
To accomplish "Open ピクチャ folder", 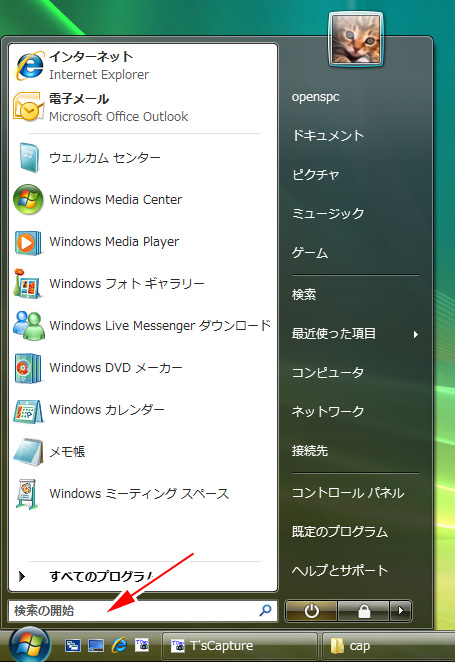I will tap(316, 174).
